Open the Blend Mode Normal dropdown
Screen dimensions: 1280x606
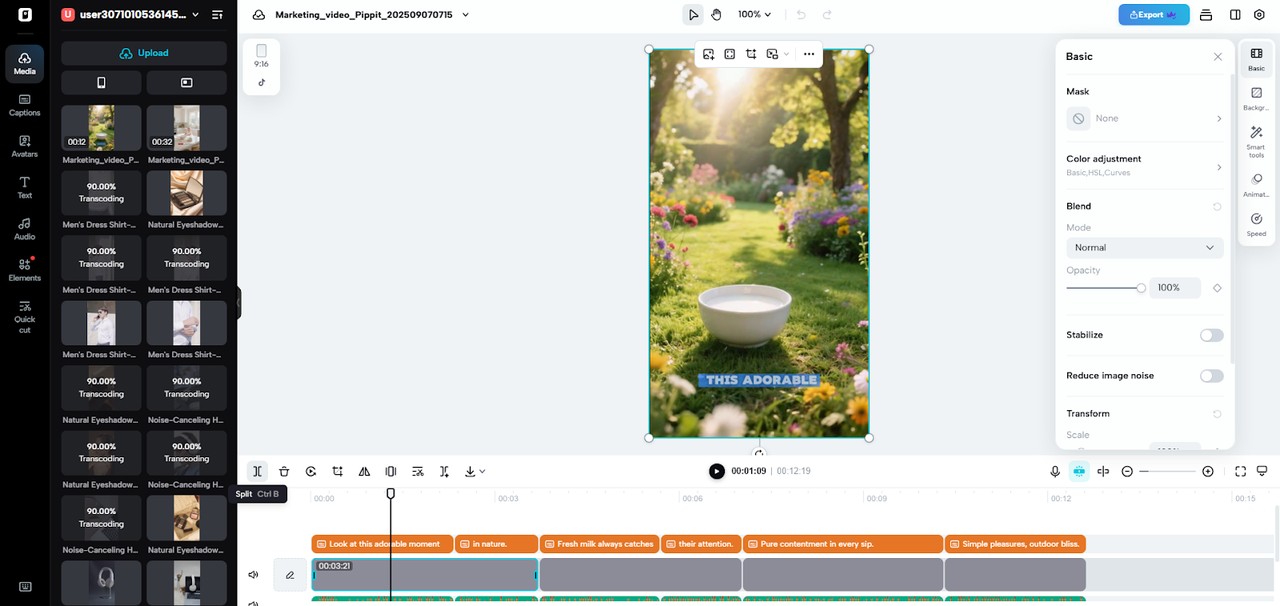1144,247
